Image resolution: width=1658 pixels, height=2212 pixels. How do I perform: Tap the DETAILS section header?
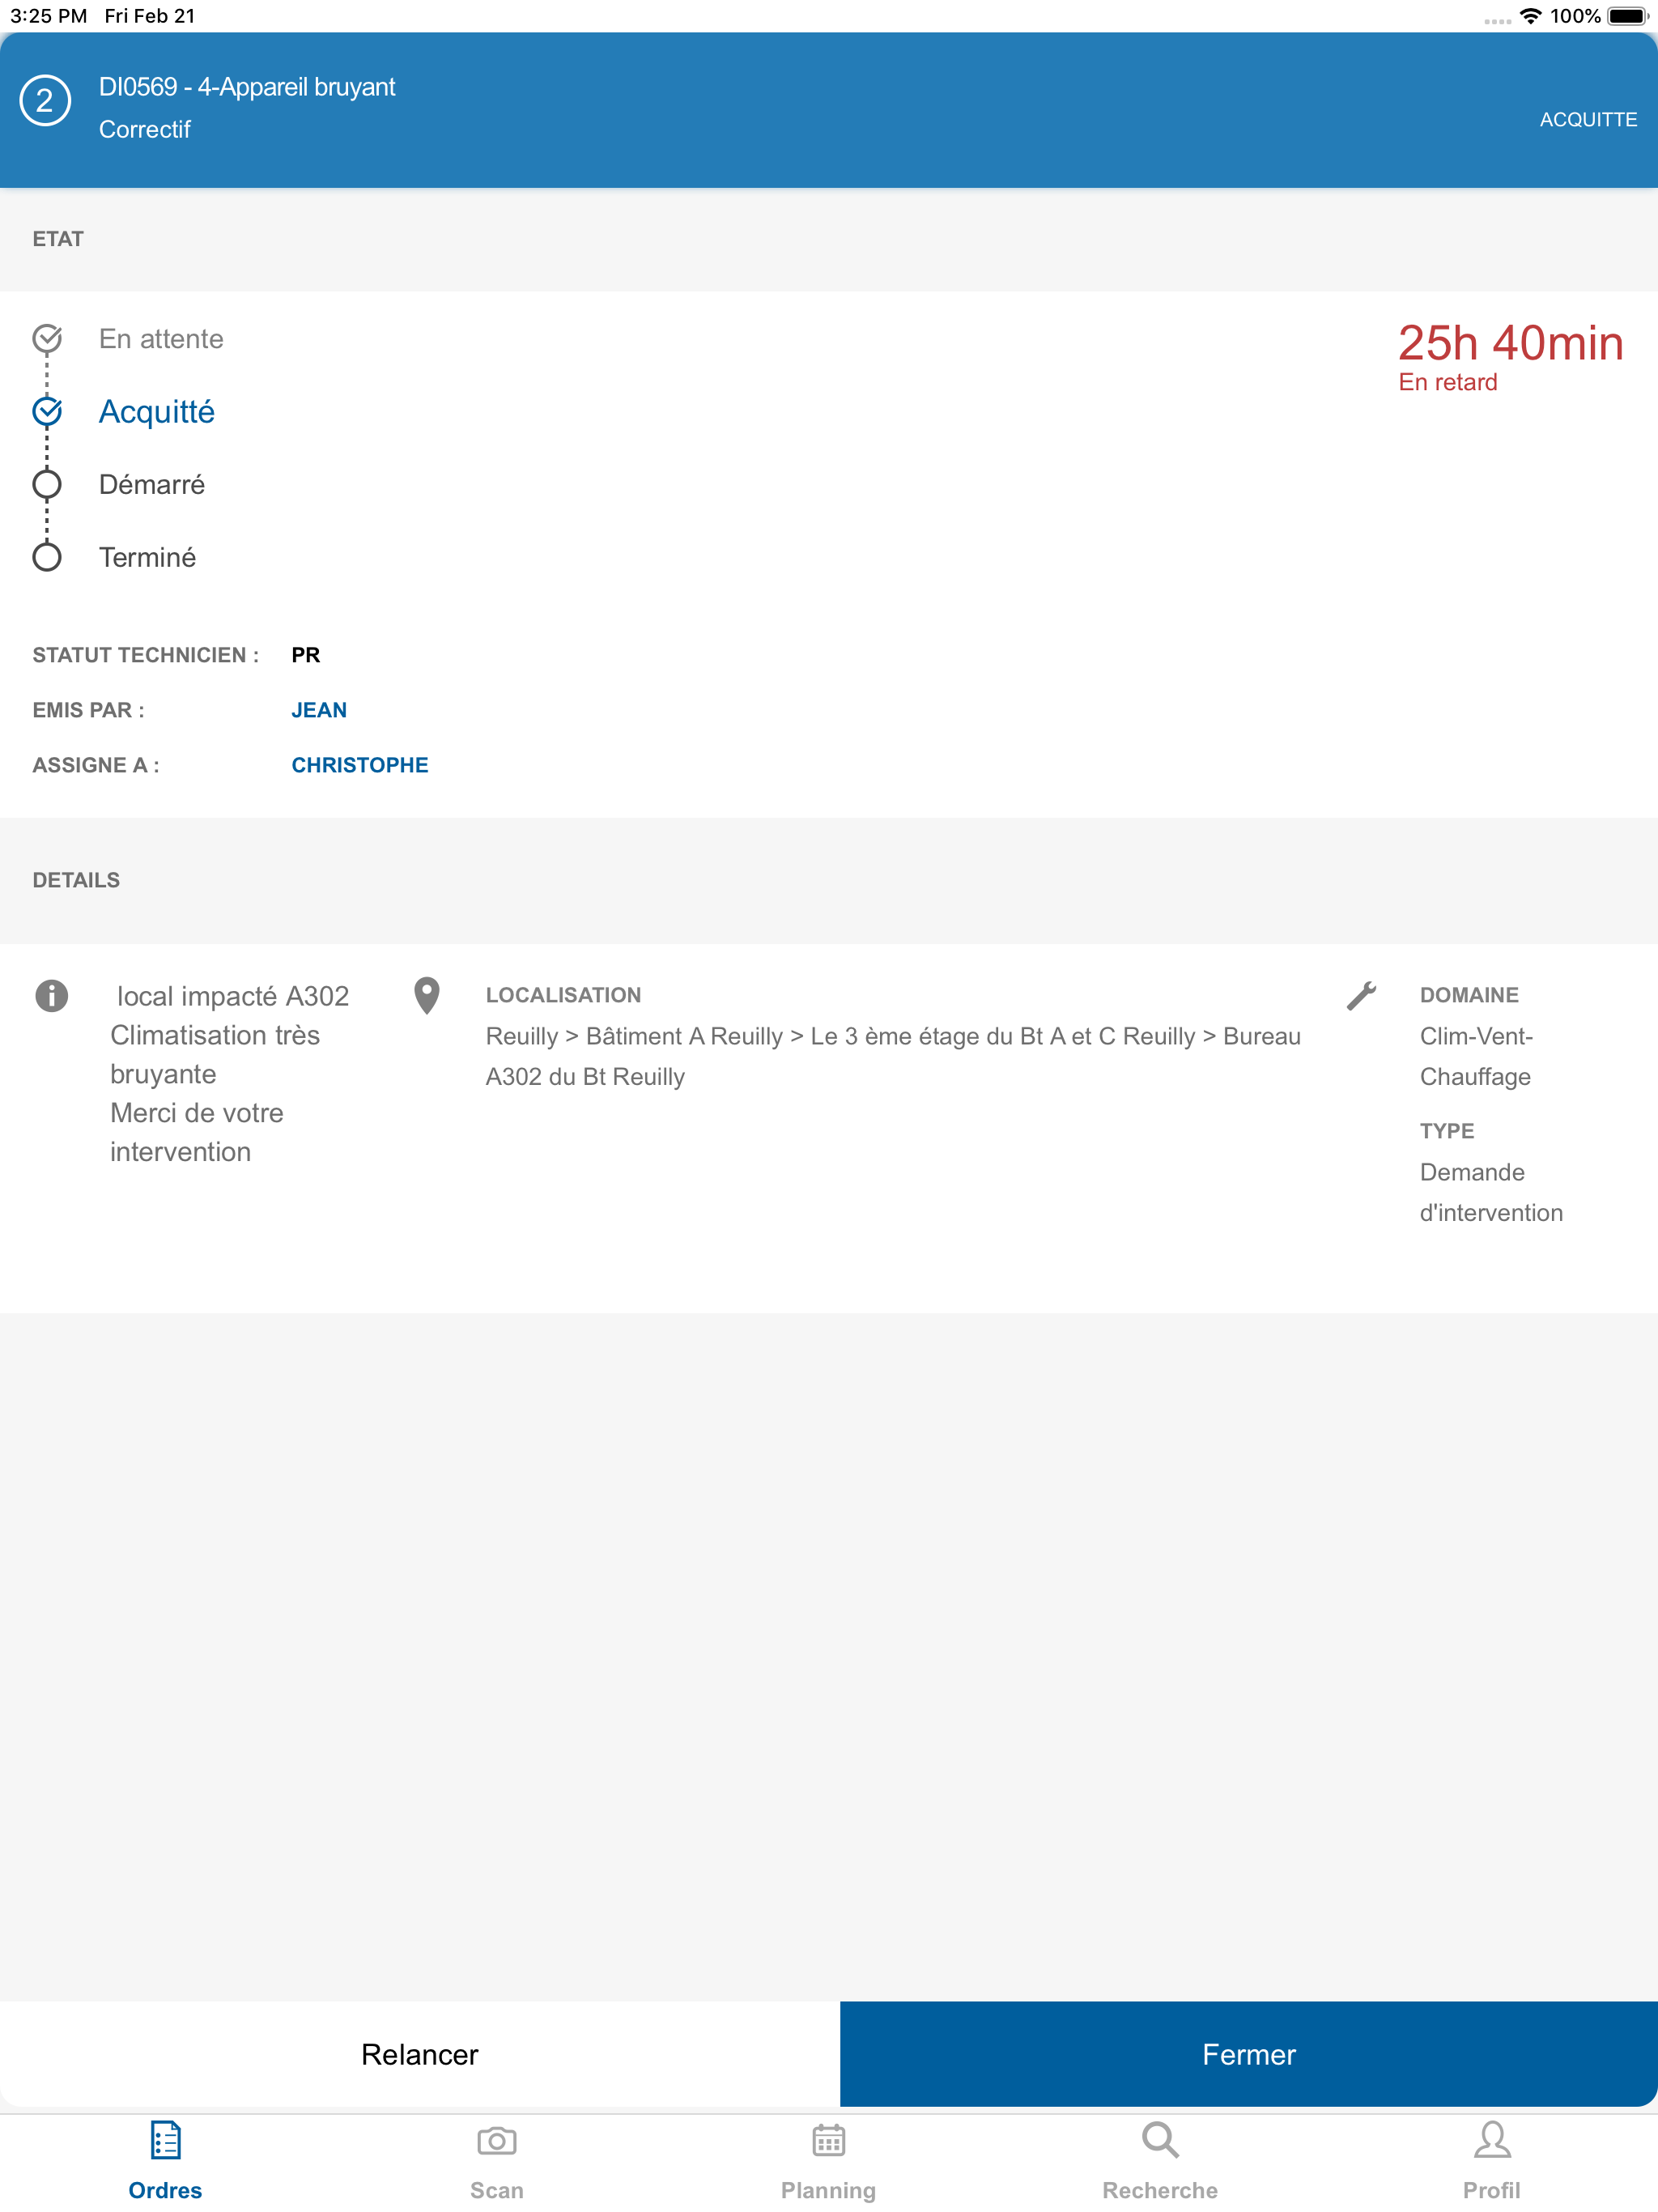tap(76, 880)
